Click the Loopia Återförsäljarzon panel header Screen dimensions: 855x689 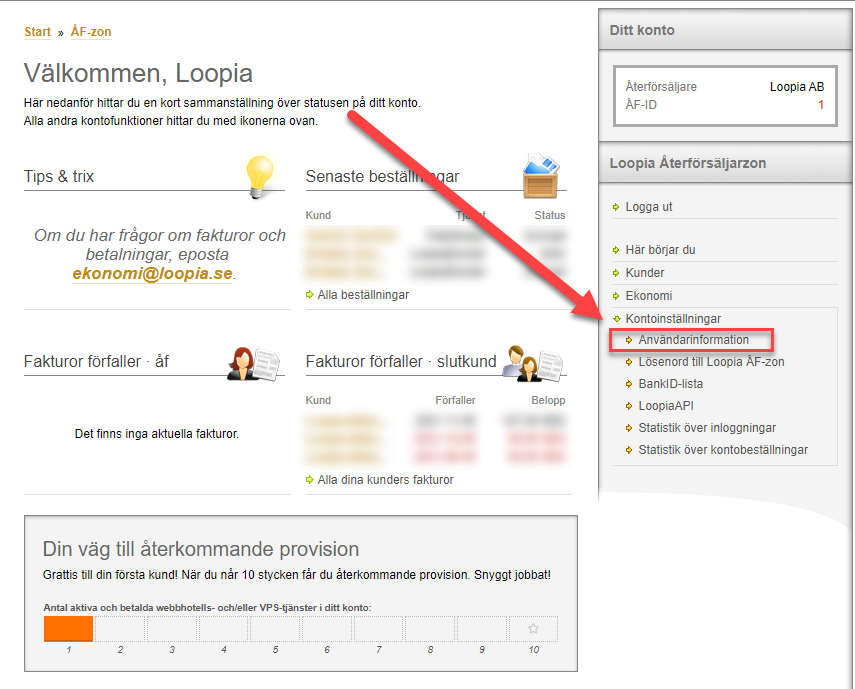(x=725, y=163)
